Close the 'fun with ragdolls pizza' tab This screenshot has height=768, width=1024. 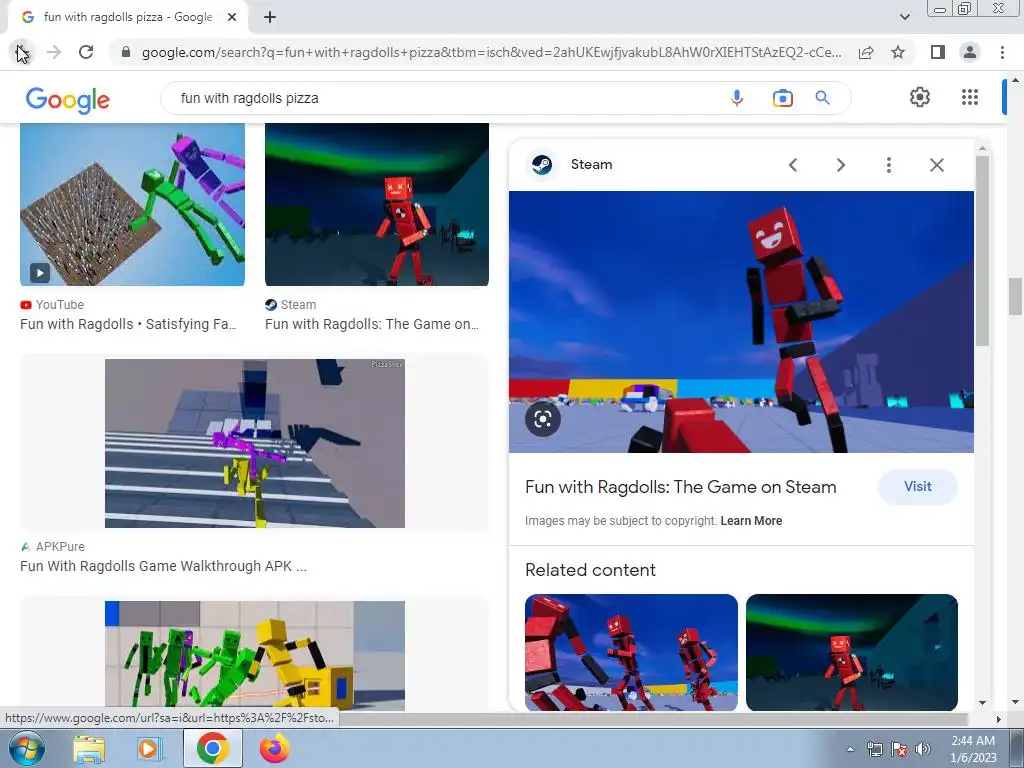pos(232,17)
